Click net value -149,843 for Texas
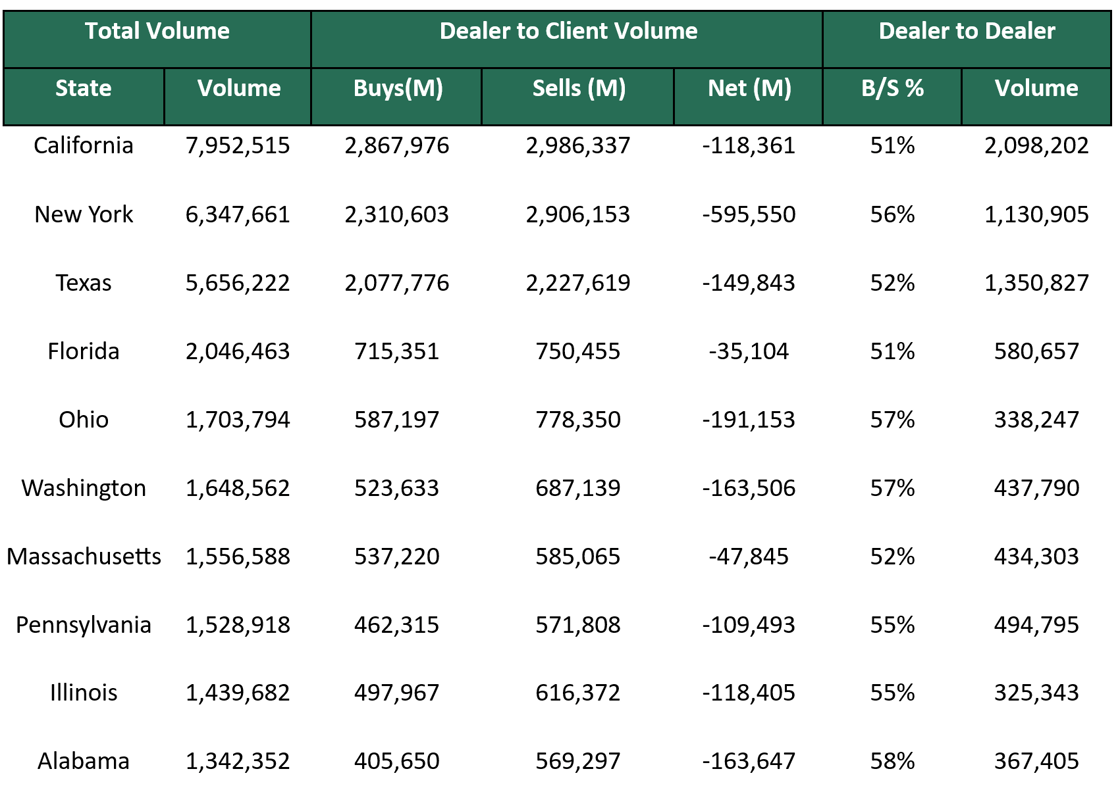The width and height of the screenshot is (1120, 792). point(749,283)
